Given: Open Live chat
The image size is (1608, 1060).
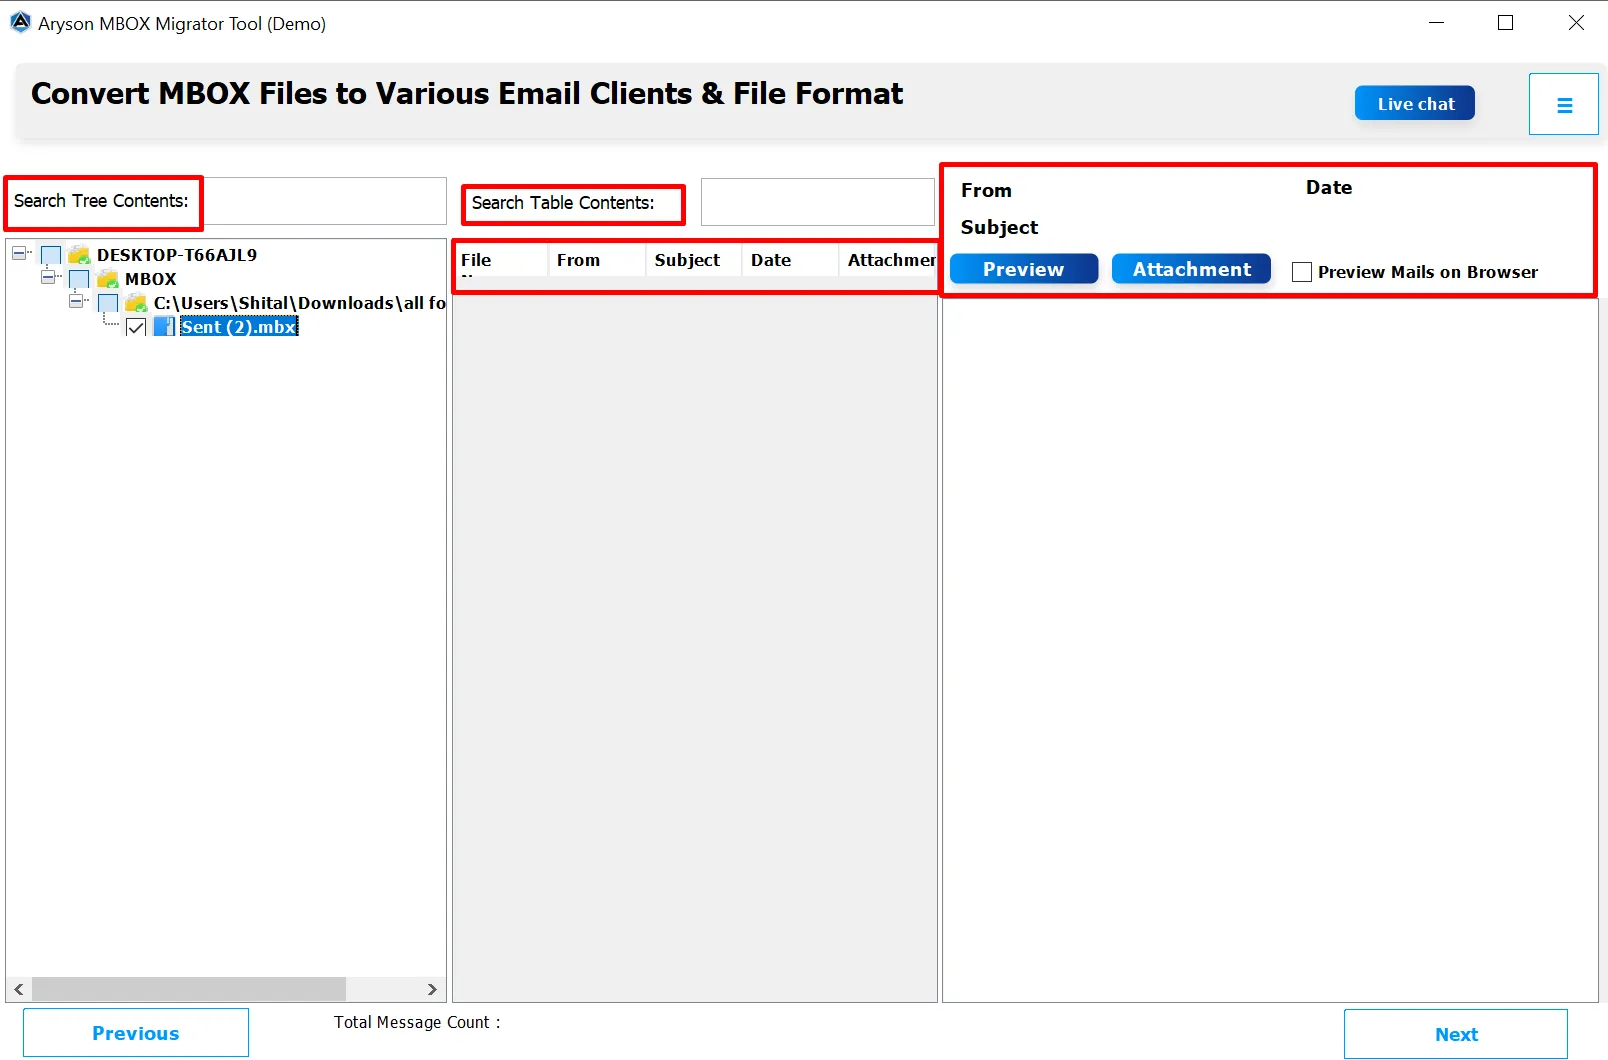Looking at the screenshot, I should (1414, 103).
